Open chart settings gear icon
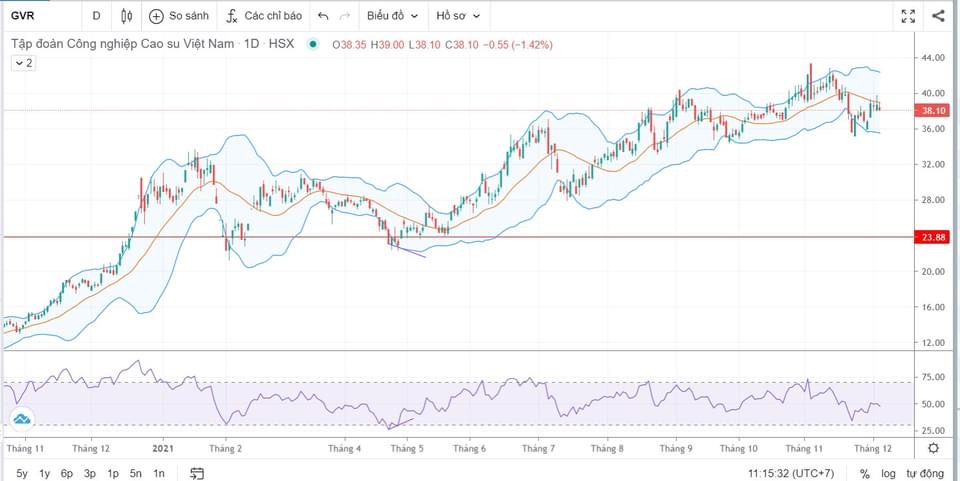This screenshot has height=481, width=960. pos(933,448)
